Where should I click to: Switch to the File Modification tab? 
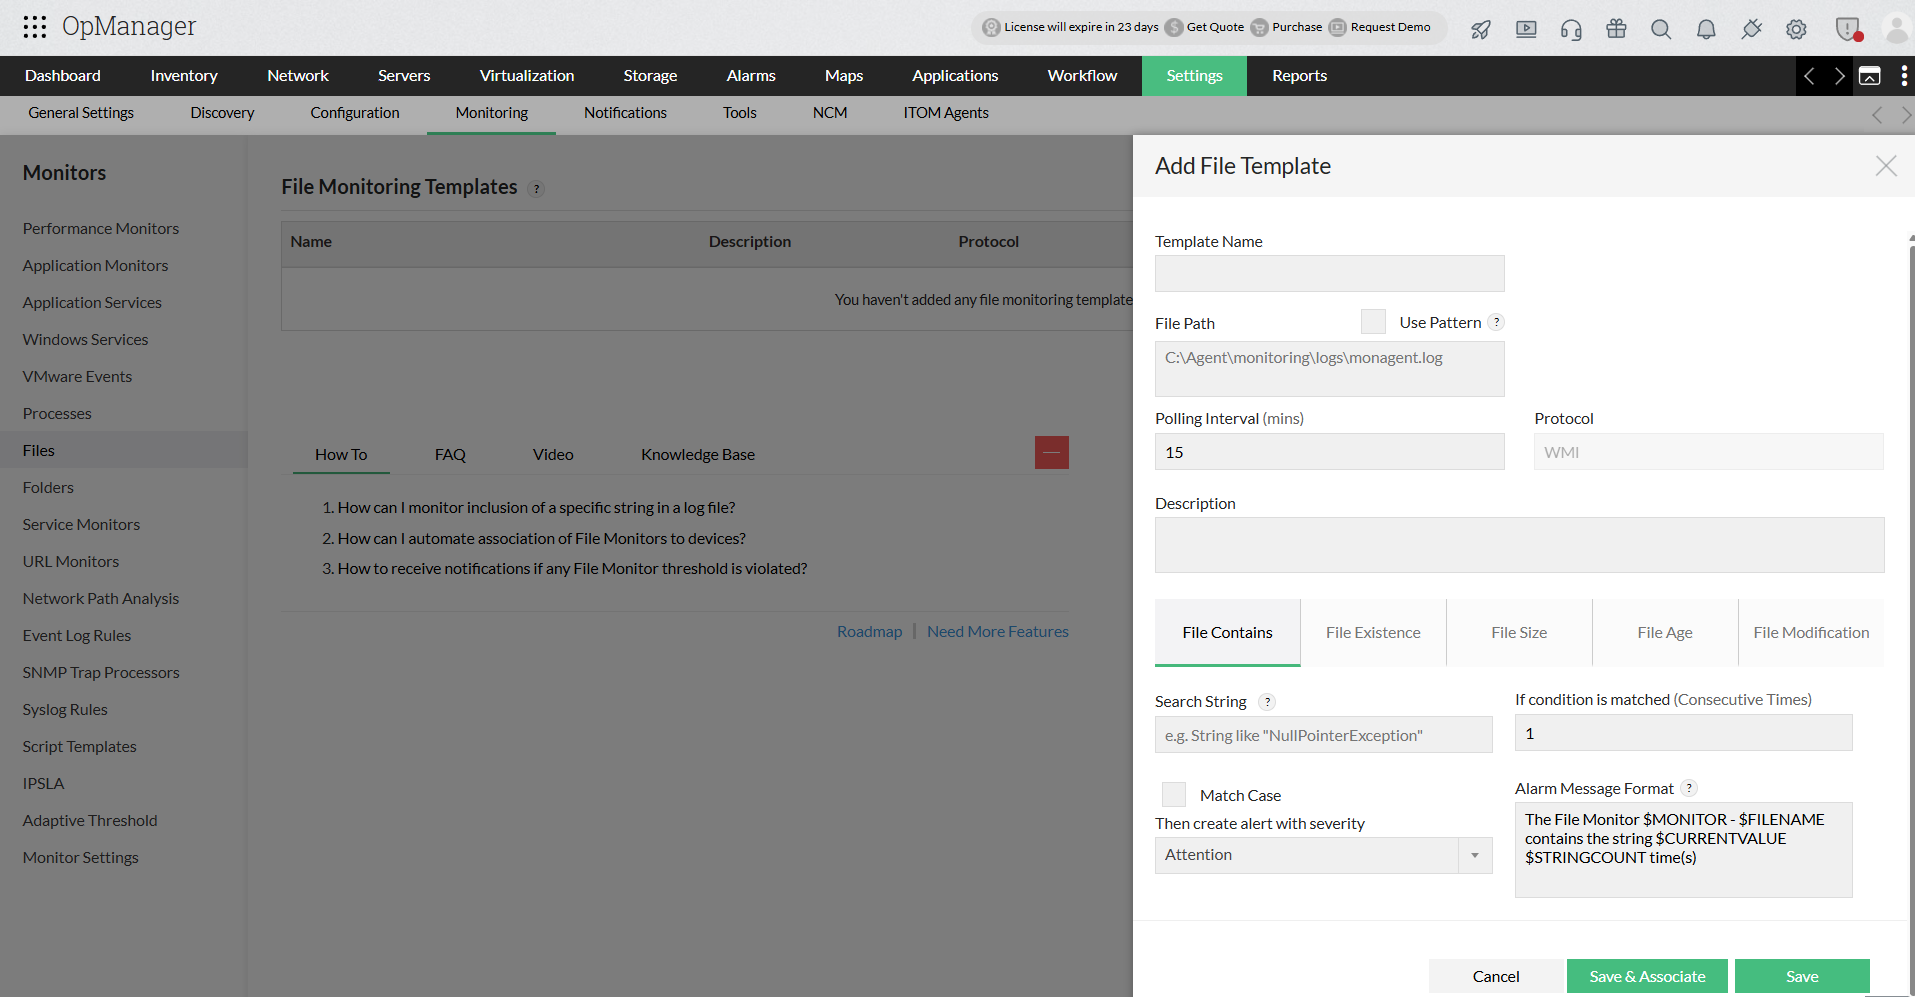pyautogui.click(x=1811, y=632)
